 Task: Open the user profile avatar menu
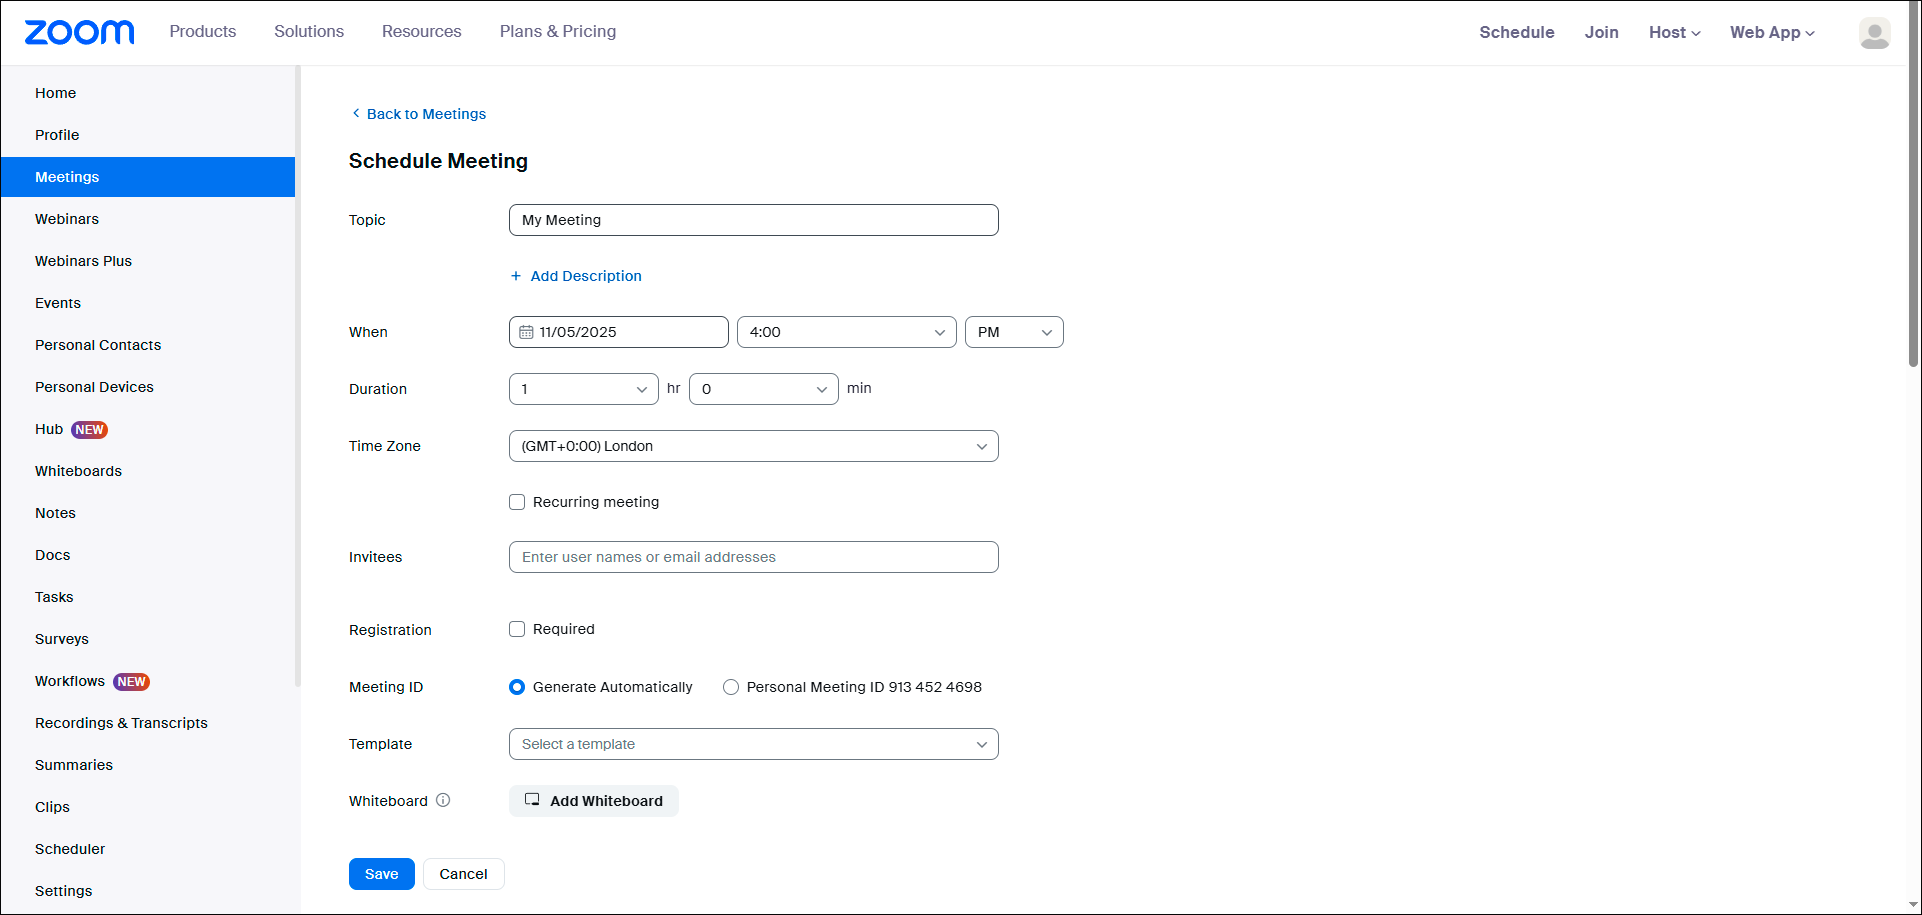(x=1874, y=33)
